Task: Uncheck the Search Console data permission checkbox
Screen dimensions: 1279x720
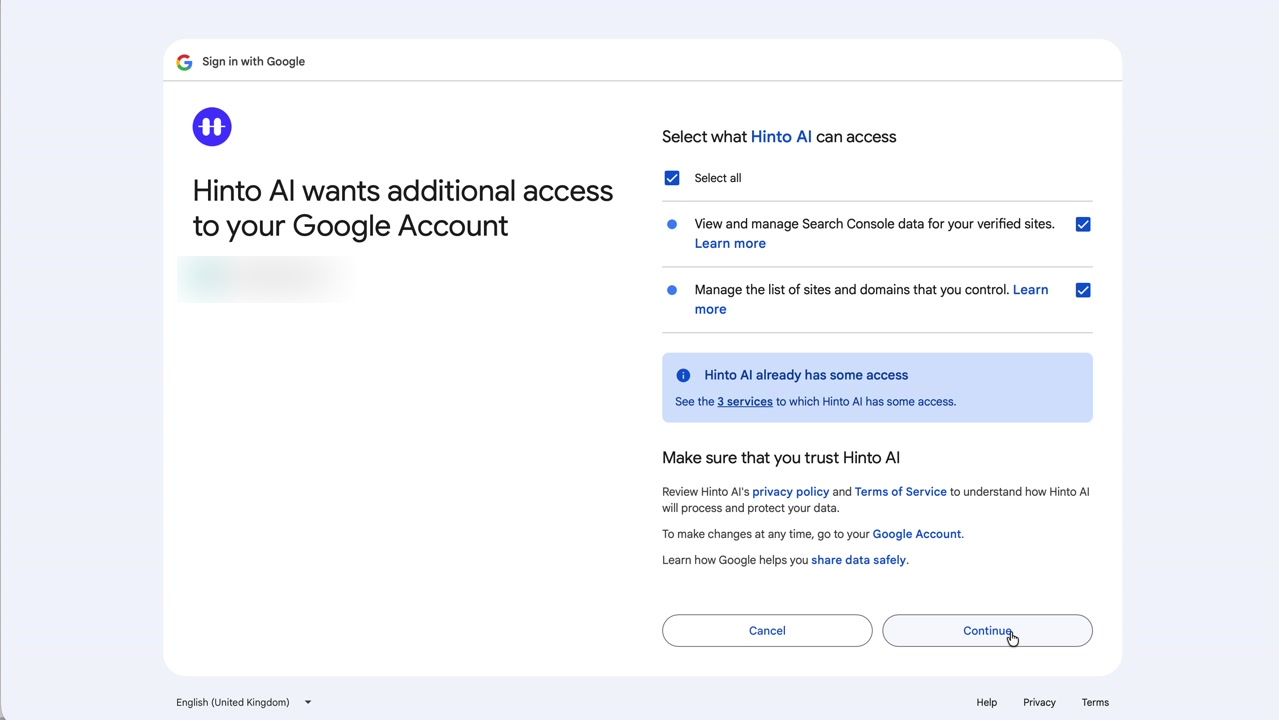Action: (1082, 224)
